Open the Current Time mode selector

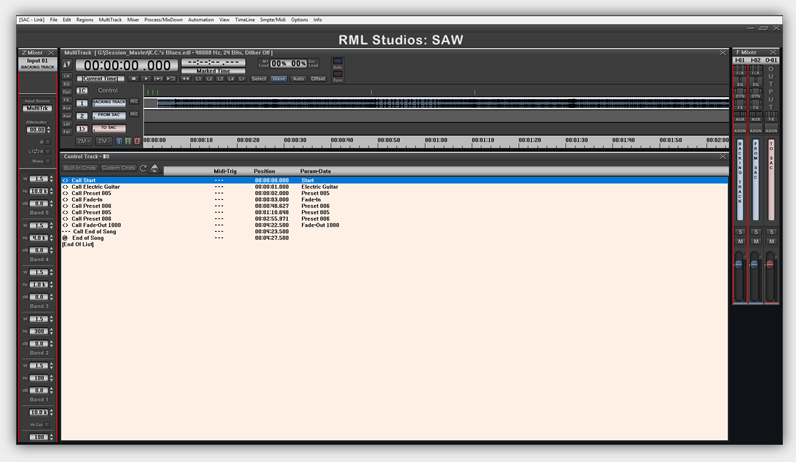(99, 78)
